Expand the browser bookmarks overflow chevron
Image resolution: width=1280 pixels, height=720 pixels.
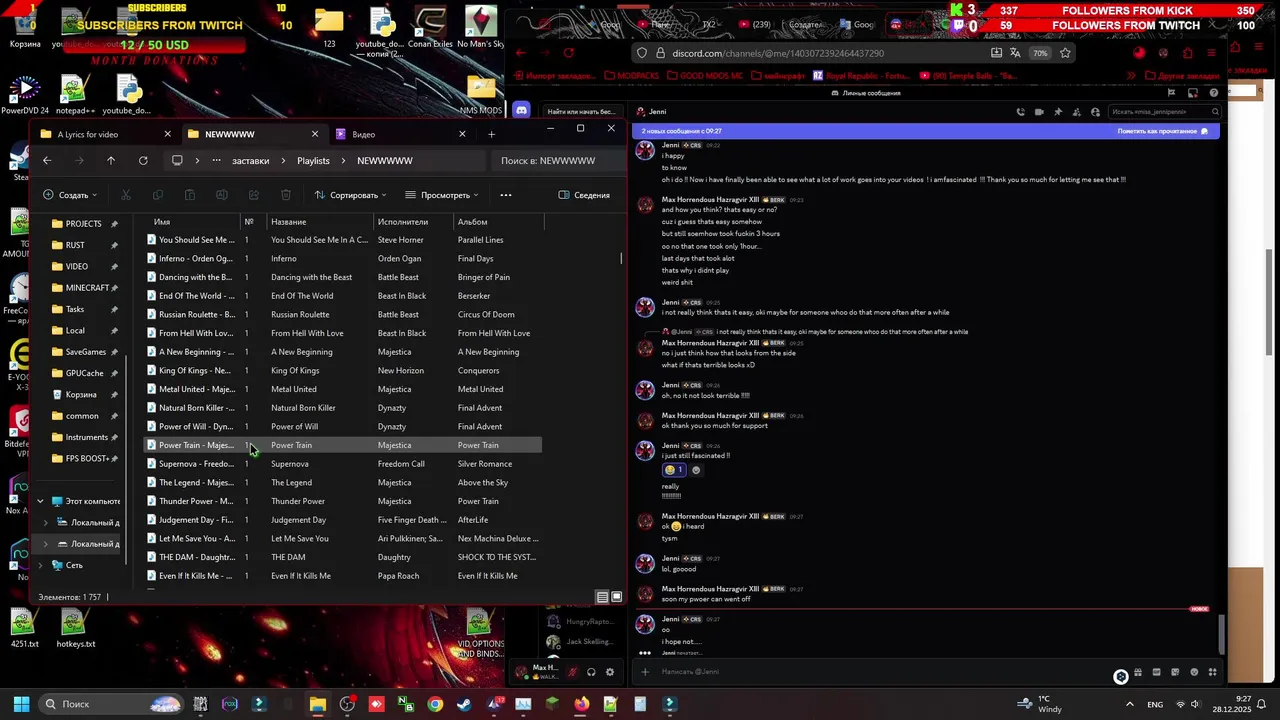click(x=1131, y=75)
